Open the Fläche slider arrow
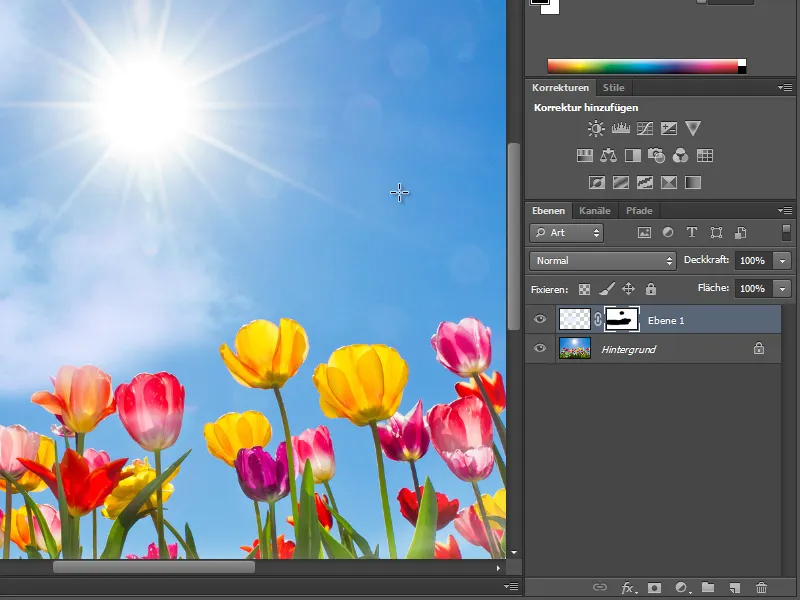This screenshot has width=800, height=600. (x=782, y=289)
